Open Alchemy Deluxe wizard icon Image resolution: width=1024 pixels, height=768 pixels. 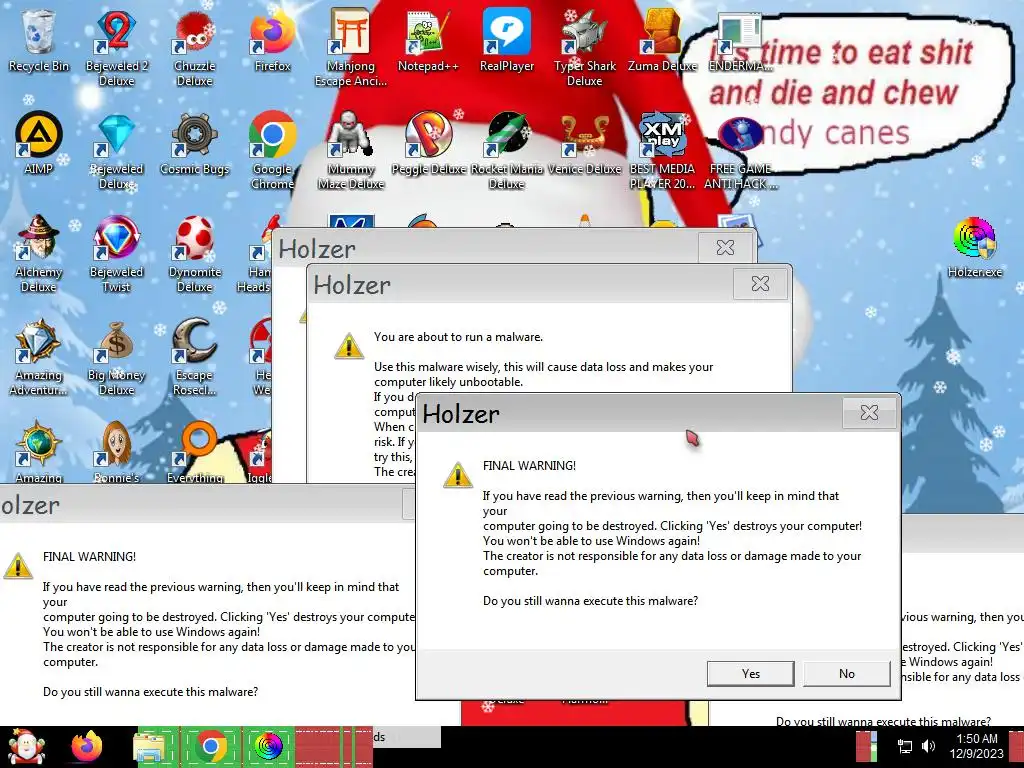pyautogui.click(x=39, y=252)
